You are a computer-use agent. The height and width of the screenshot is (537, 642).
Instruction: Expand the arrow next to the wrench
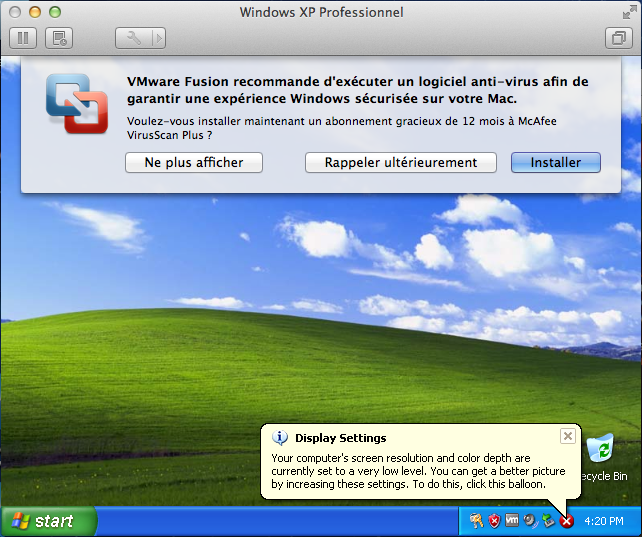(x=159, y=38)
